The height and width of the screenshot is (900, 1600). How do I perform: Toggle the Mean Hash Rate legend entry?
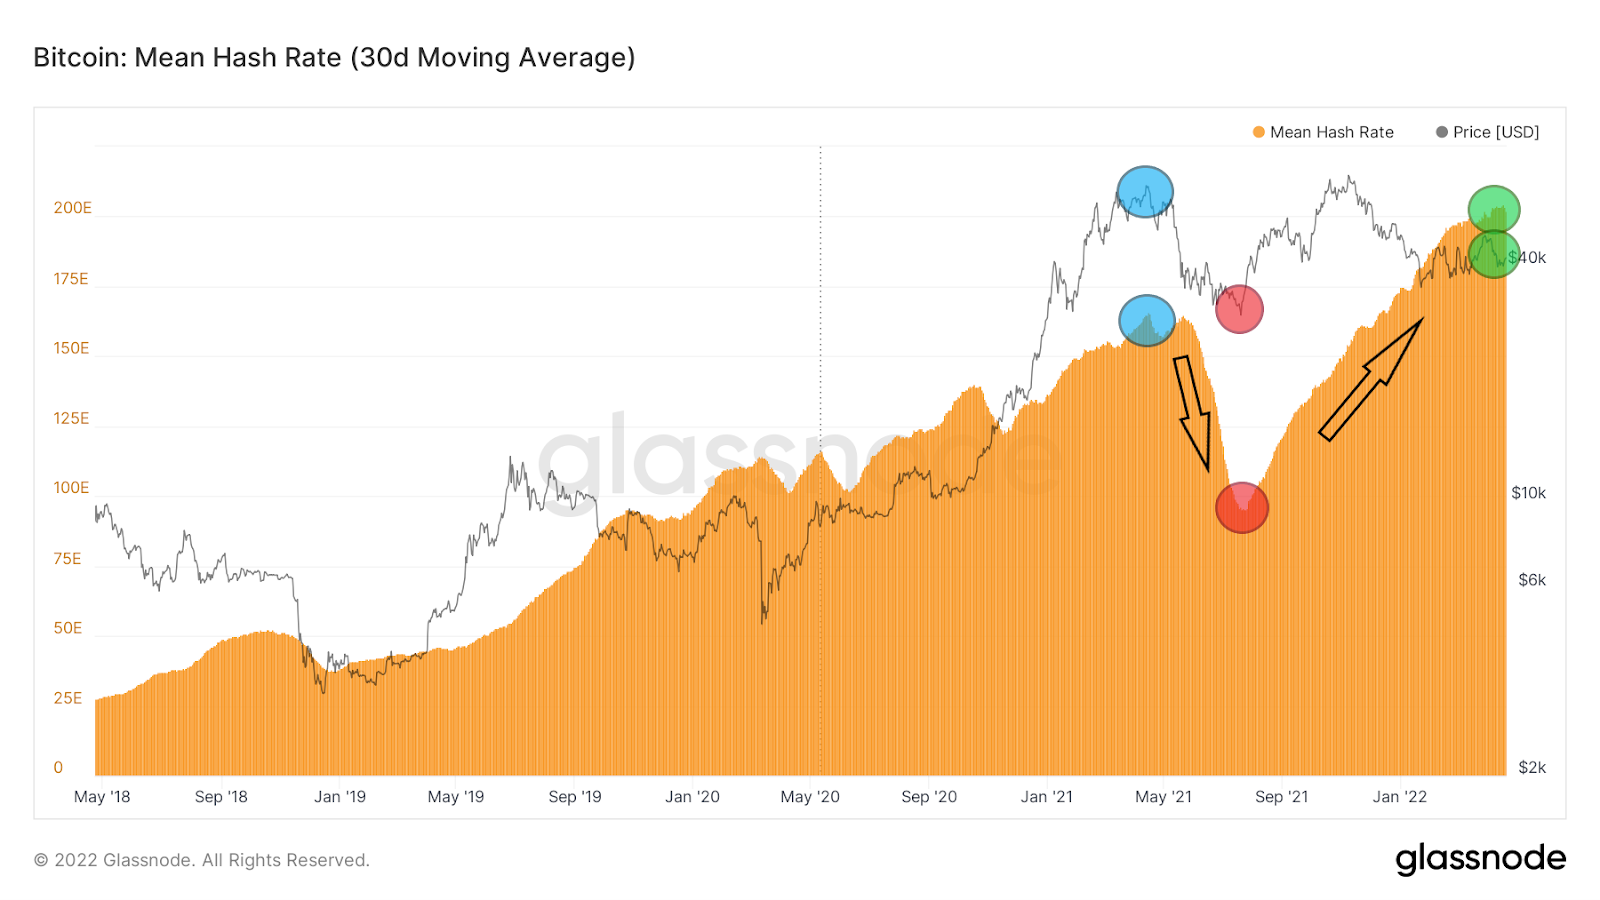click(1322, 132)
